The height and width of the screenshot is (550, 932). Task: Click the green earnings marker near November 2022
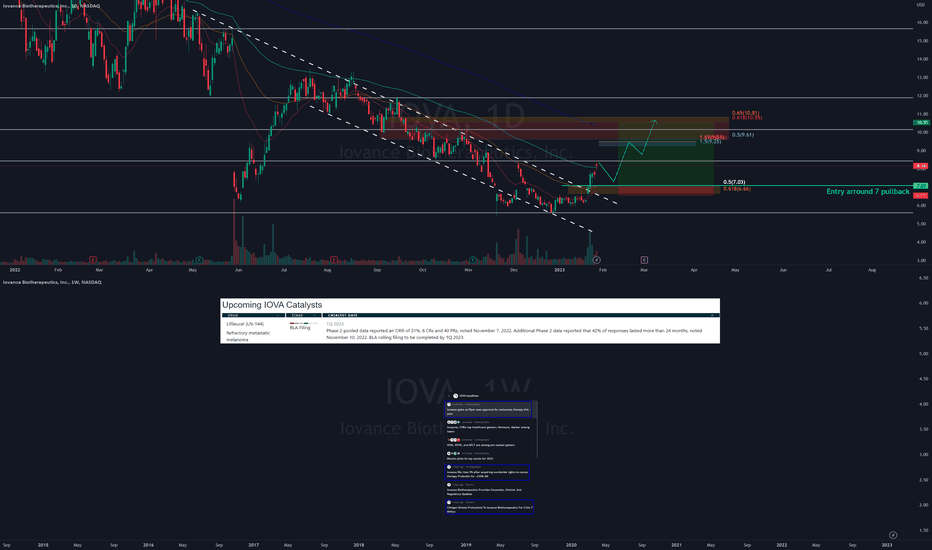pos(473,260)
